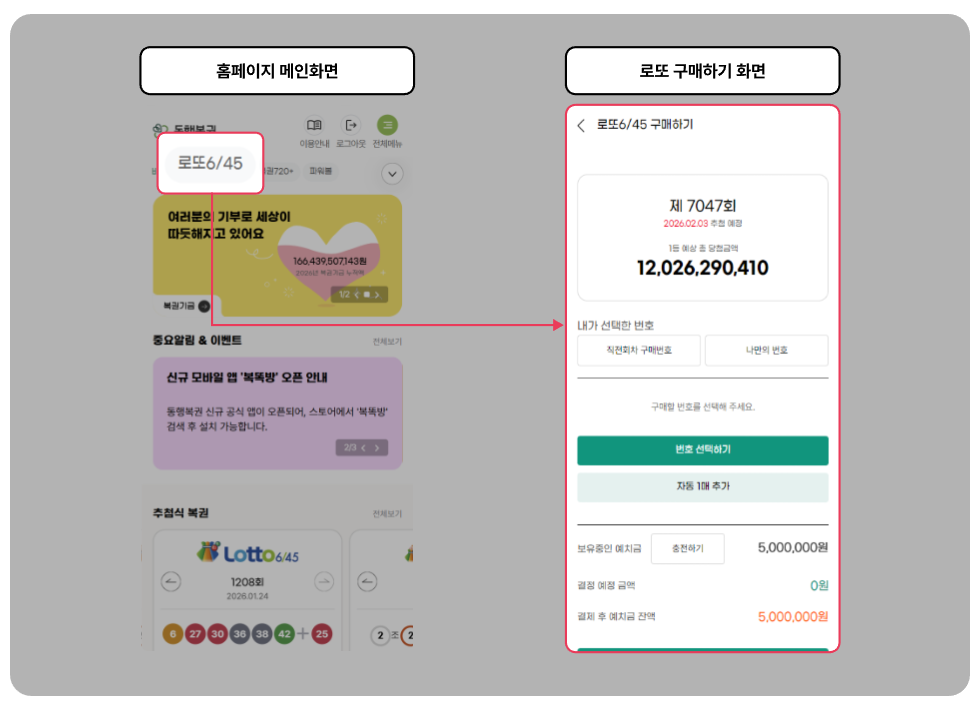Click the 로그아웃 logout icon
This screenshot has height=704, width=980.
(351, 125)
